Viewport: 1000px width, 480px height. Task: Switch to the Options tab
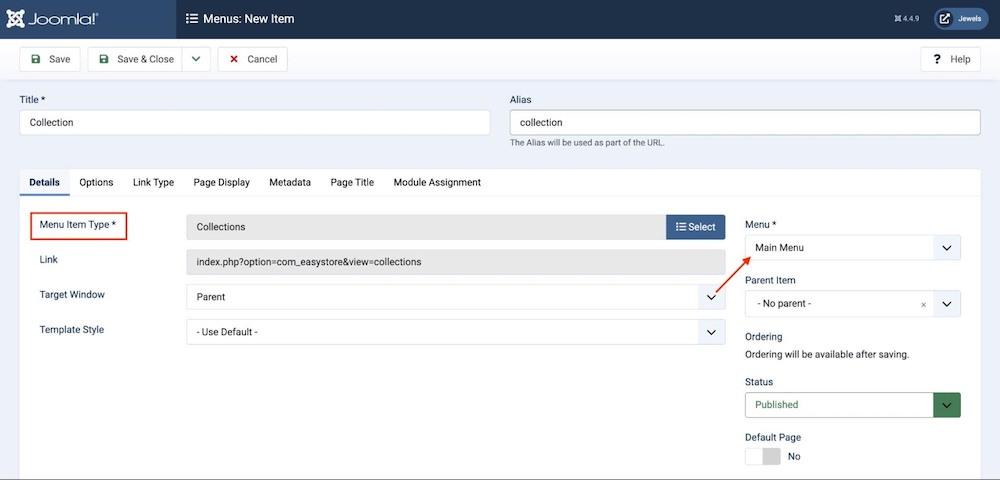click(x=96, y=182)
